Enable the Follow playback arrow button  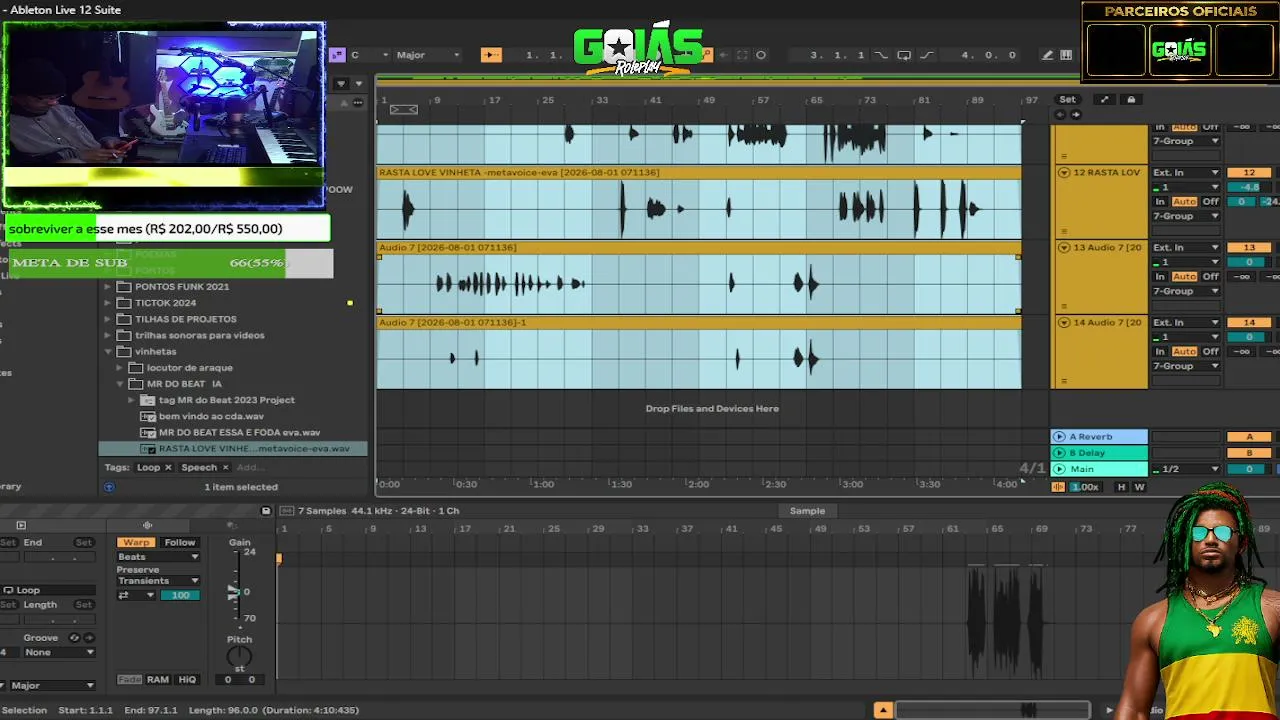490,55
